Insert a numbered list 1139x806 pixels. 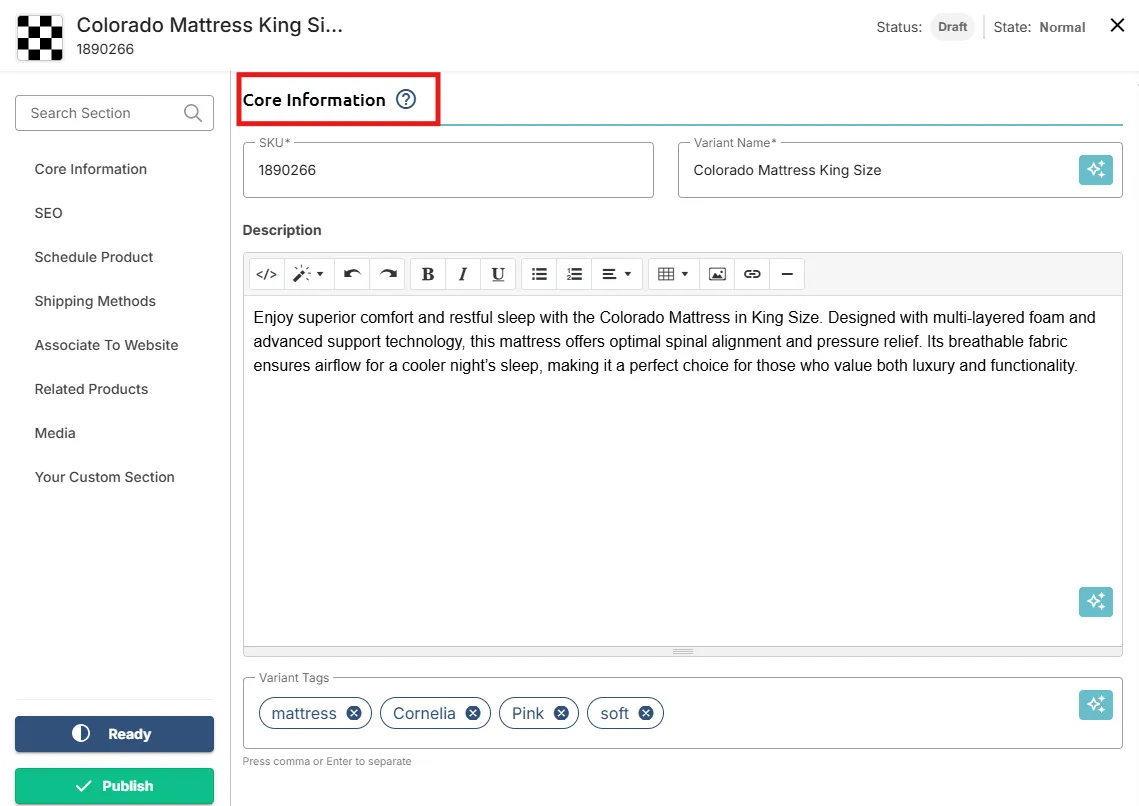[575, 274]
